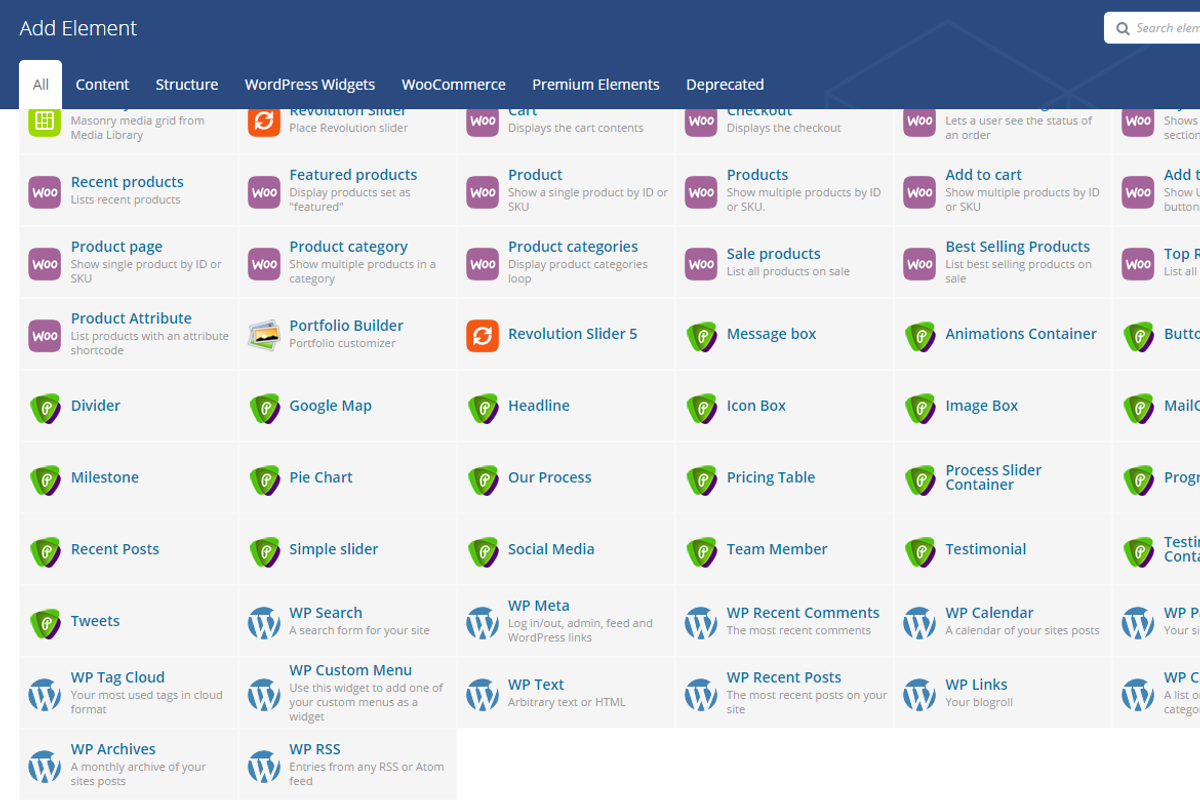This screenshot has width=1200, height=800.
Task: Switch to the Content tab
Action: click(103, 84)
